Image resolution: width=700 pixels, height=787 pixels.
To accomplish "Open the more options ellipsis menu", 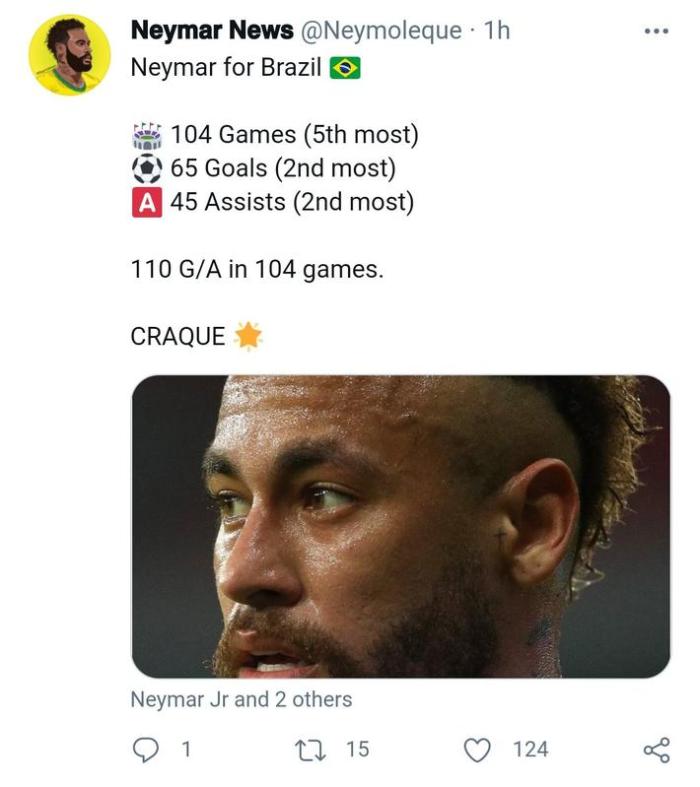I will [655, 31].
